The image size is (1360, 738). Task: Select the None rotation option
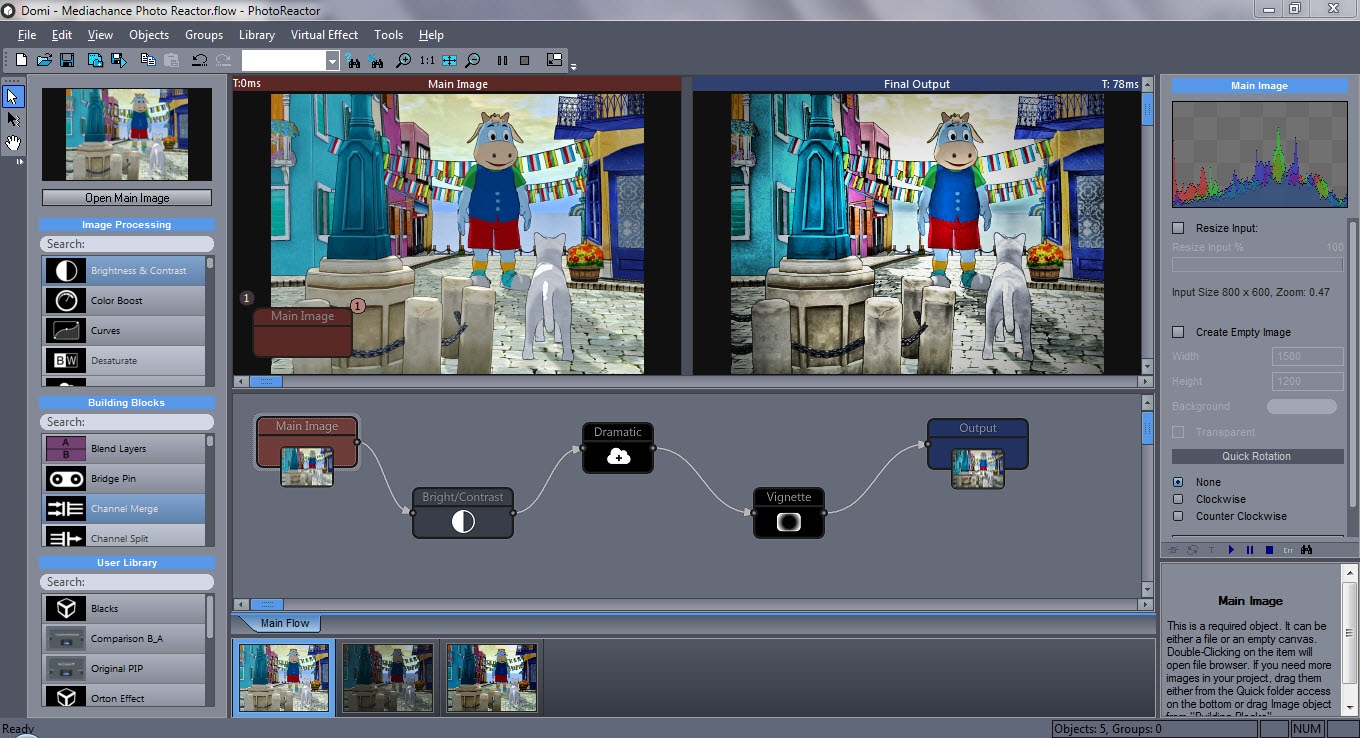pyautogui.click(x=1178, y=482)
